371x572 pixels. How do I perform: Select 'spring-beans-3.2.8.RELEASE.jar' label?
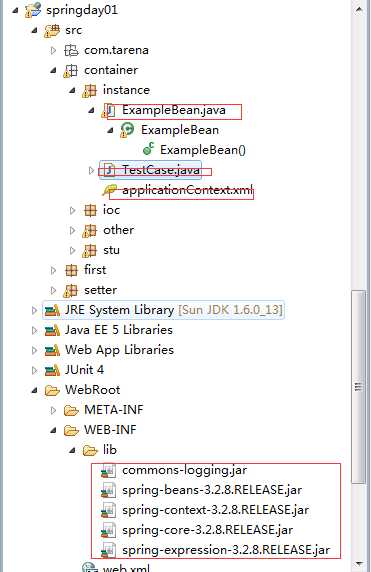tap(212, 491)
